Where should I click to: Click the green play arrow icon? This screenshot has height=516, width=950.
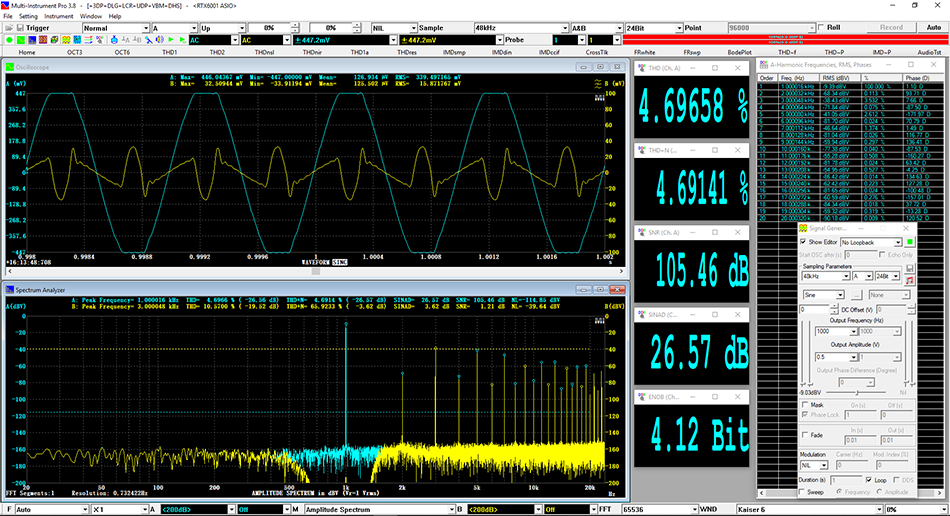click(171, 40)
